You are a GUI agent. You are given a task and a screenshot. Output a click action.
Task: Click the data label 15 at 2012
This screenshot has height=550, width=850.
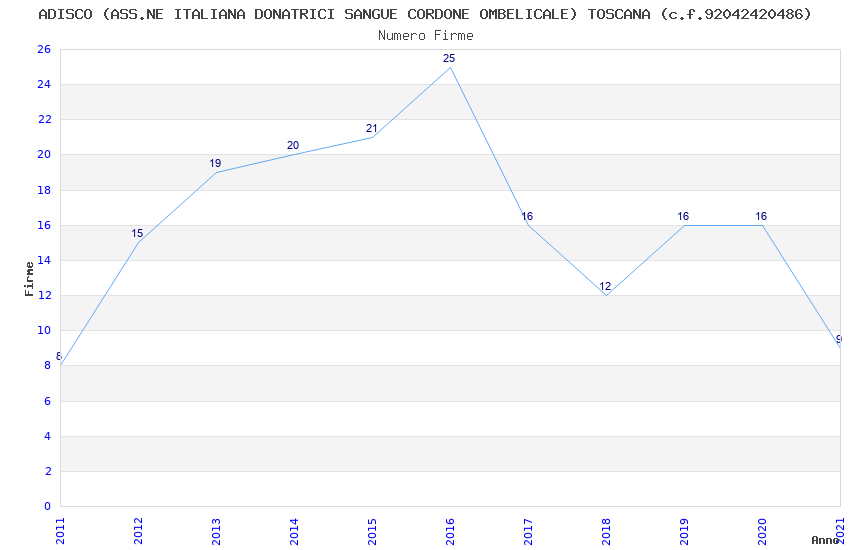(x=137, y=234)
